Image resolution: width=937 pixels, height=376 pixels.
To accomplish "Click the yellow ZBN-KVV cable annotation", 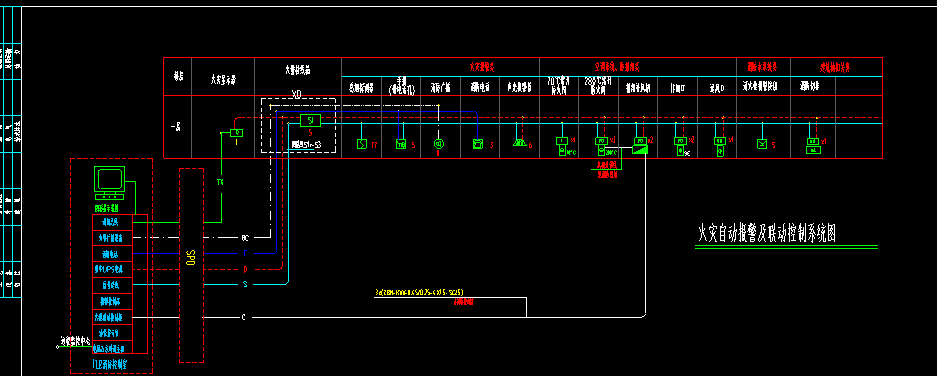I will tap(419, 292).
